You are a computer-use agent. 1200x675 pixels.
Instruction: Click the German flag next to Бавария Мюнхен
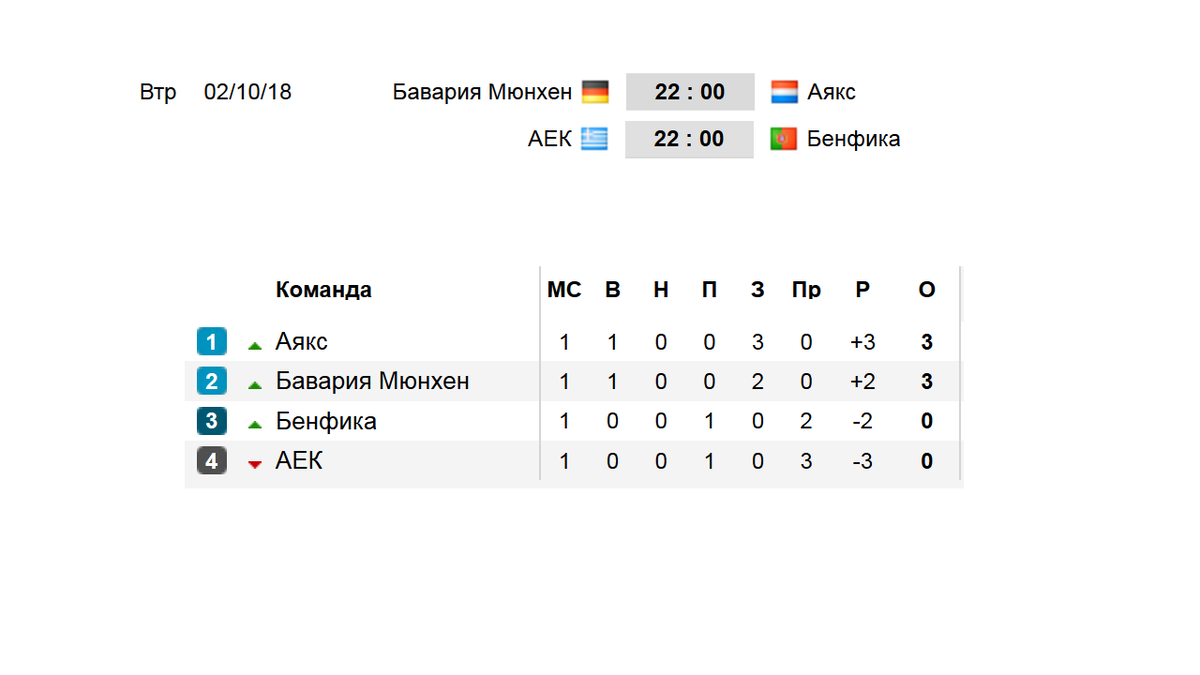point(595,92)
